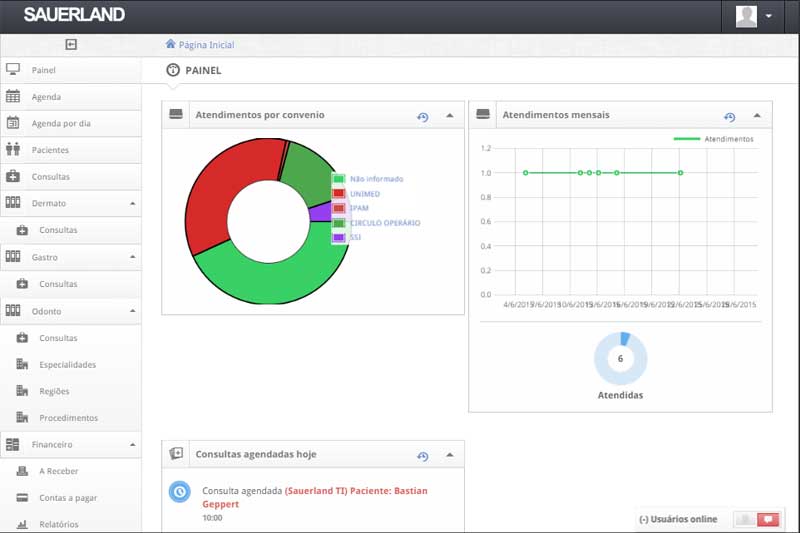Click the Odonto section icon
This screenshot has width=800, height=533.
click(13, 310)
